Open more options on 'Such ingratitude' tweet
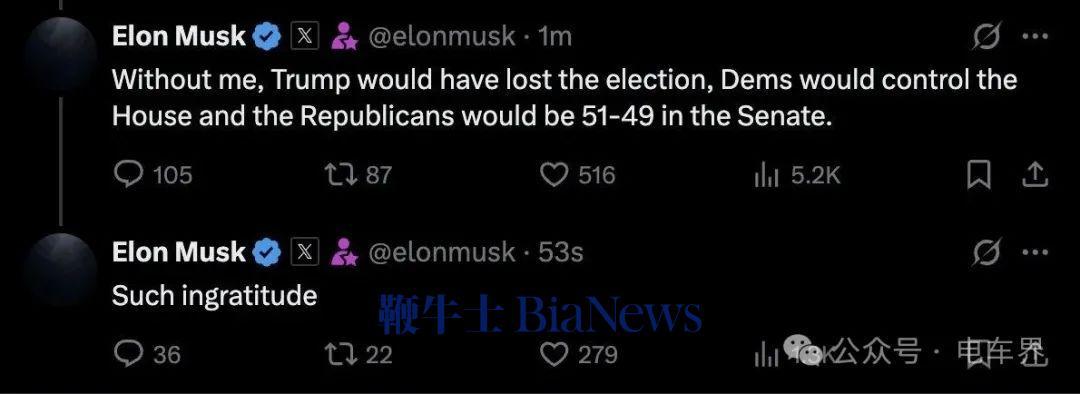 pos(1035,253)
